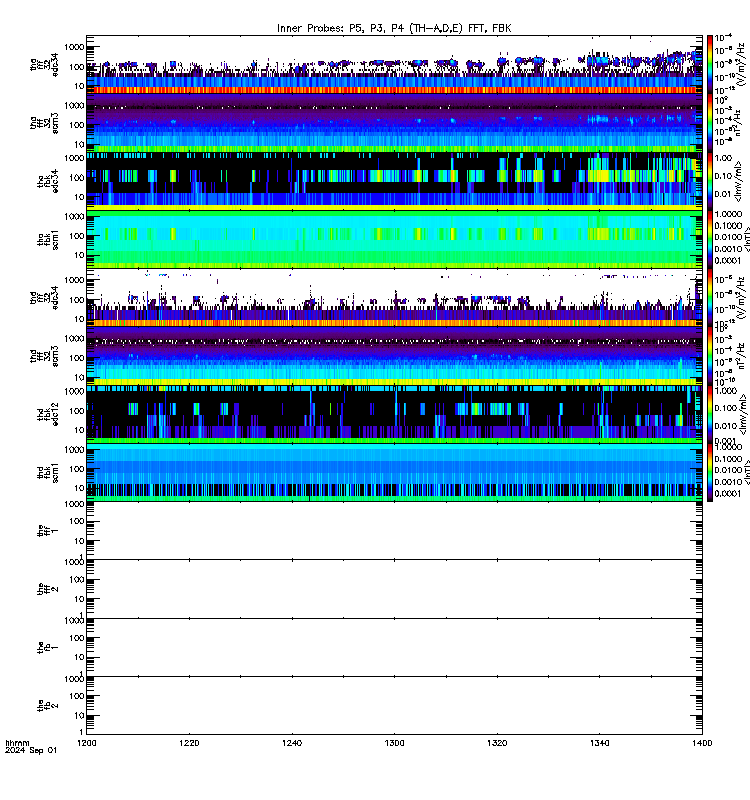This screenshot has width=750, height=800.
Task: Click inside the tha fbk scm1 spectrogram
Action: coord(394,239)
